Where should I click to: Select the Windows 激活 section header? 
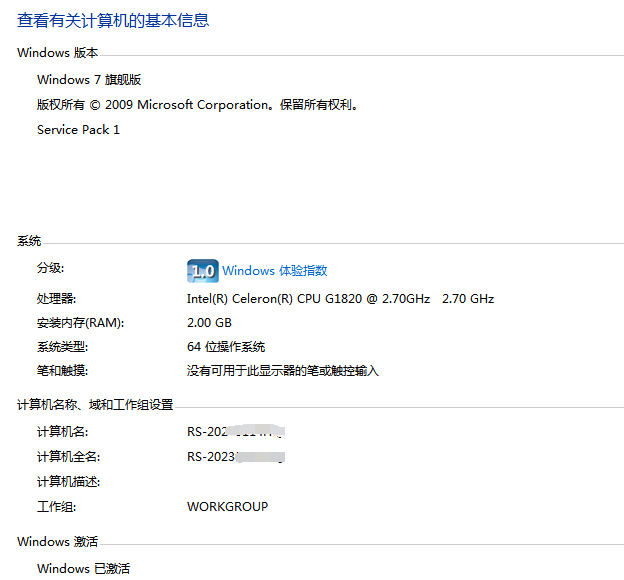[58, 542]
